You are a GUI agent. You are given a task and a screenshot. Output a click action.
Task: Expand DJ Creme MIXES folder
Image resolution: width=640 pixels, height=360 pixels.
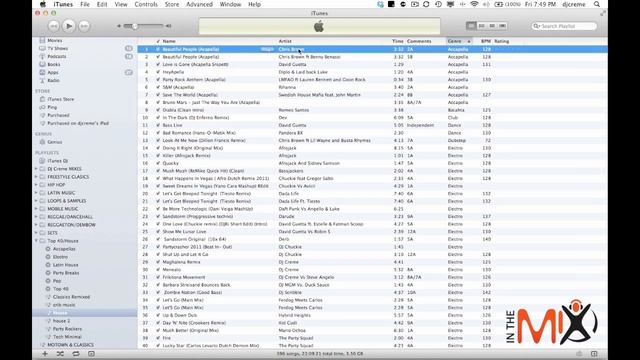point(36,169)
